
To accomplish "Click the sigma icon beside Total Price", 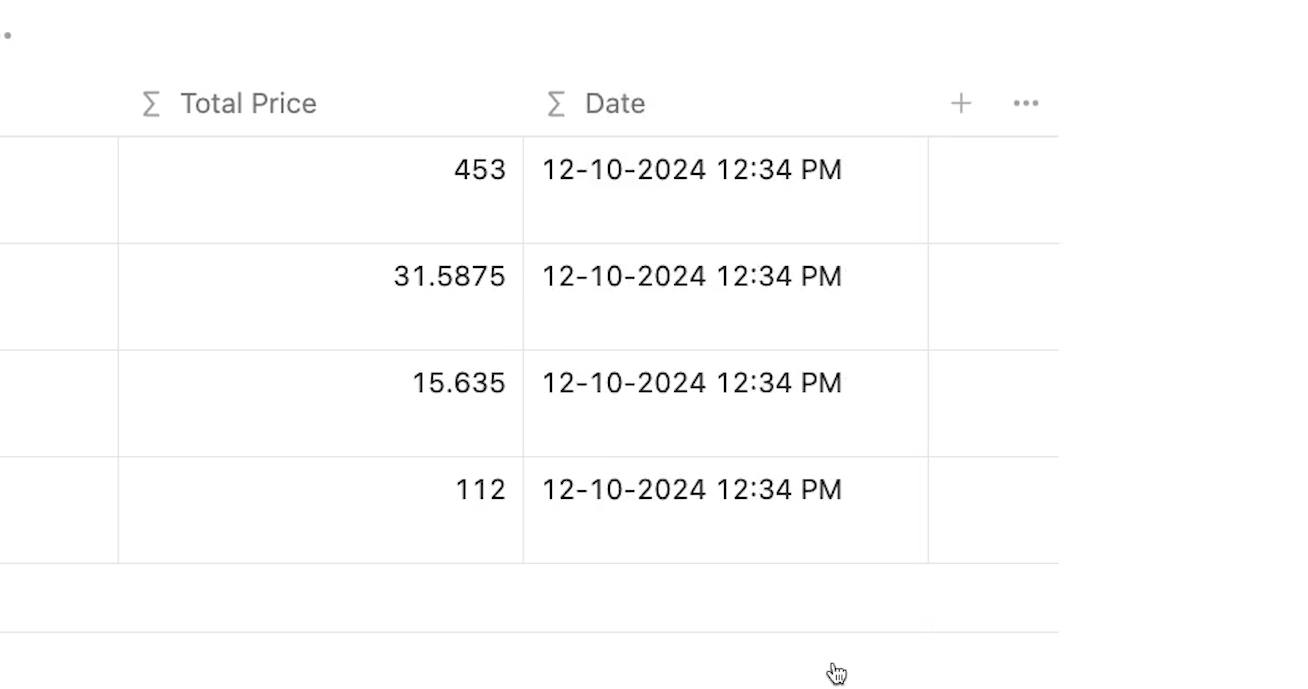I will [x=151, y=104].
